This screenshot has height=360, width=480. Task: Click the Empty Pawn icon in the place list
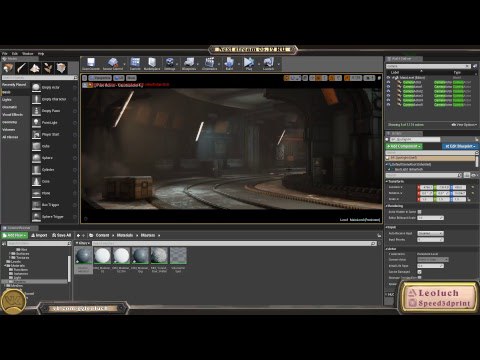(x=36, y=111)
